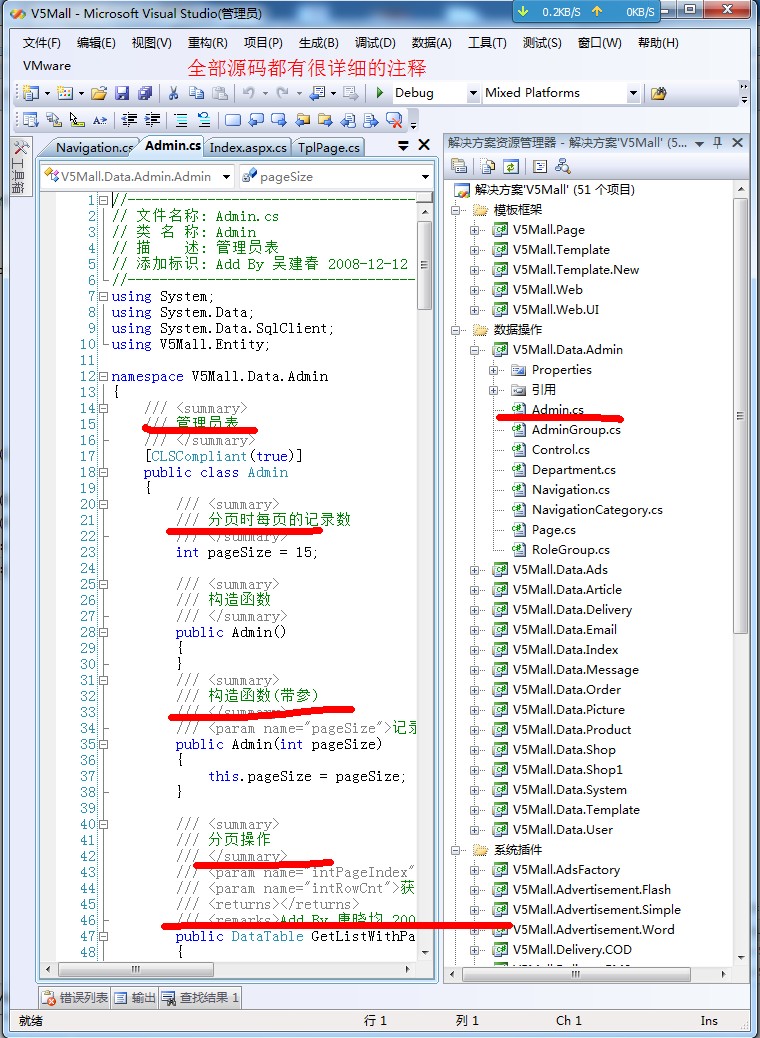Open the 查找结果 1 panel tab
This screenshot has height=1038, width=760.
201,997
